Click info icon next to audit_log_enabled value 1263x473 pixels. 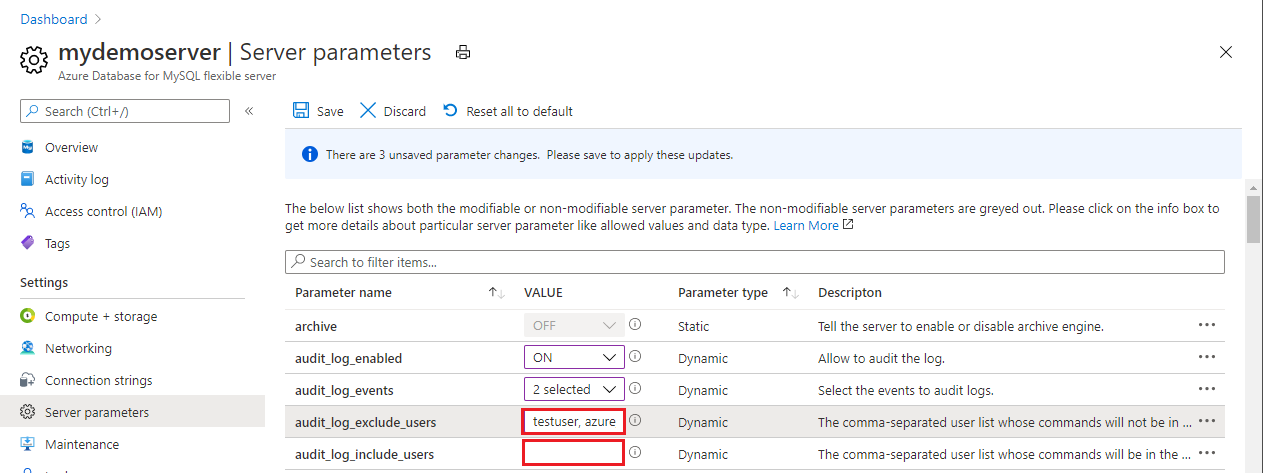point(635,357)
